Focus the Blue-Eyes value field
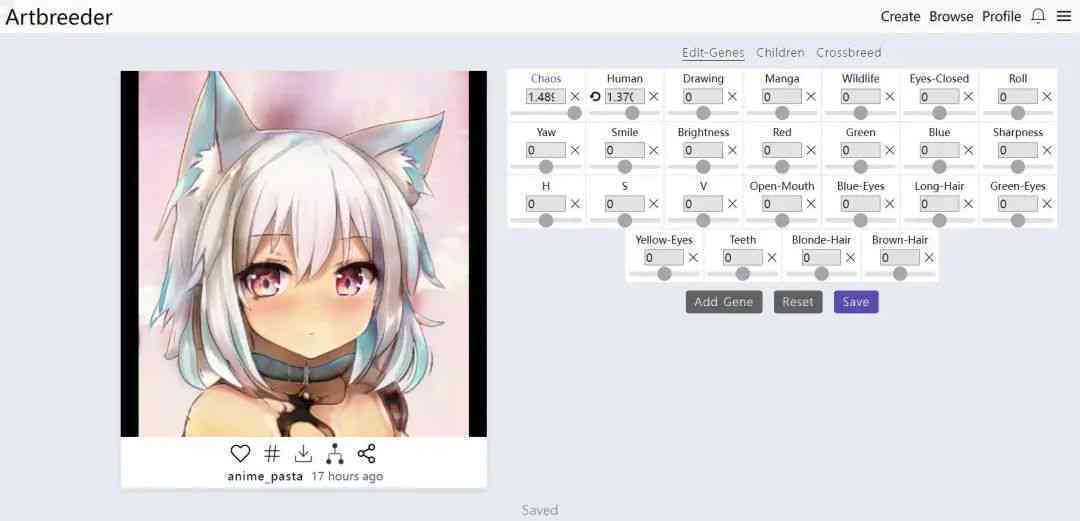 860,204
